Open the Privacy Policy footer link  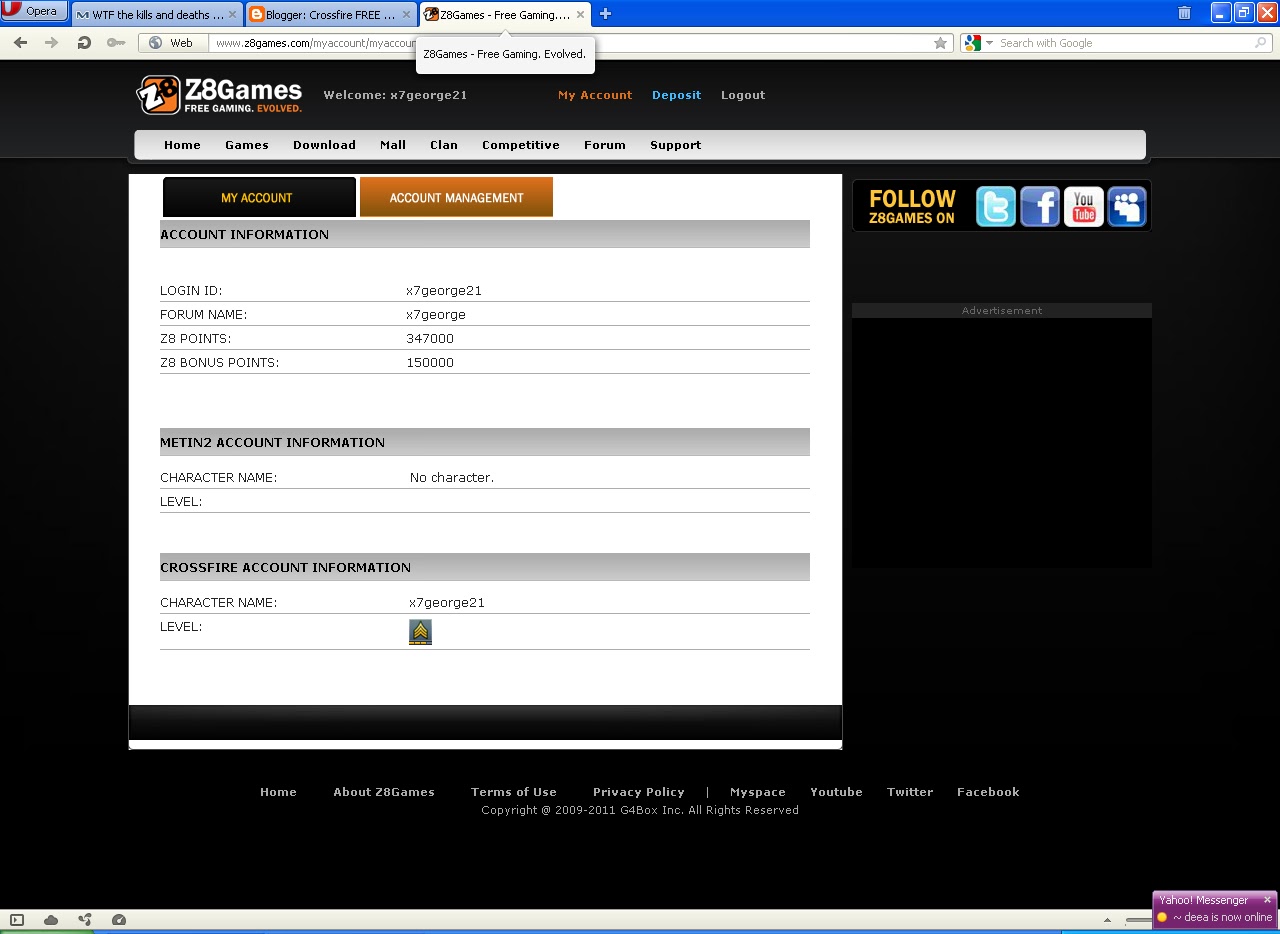click(639, 792)
